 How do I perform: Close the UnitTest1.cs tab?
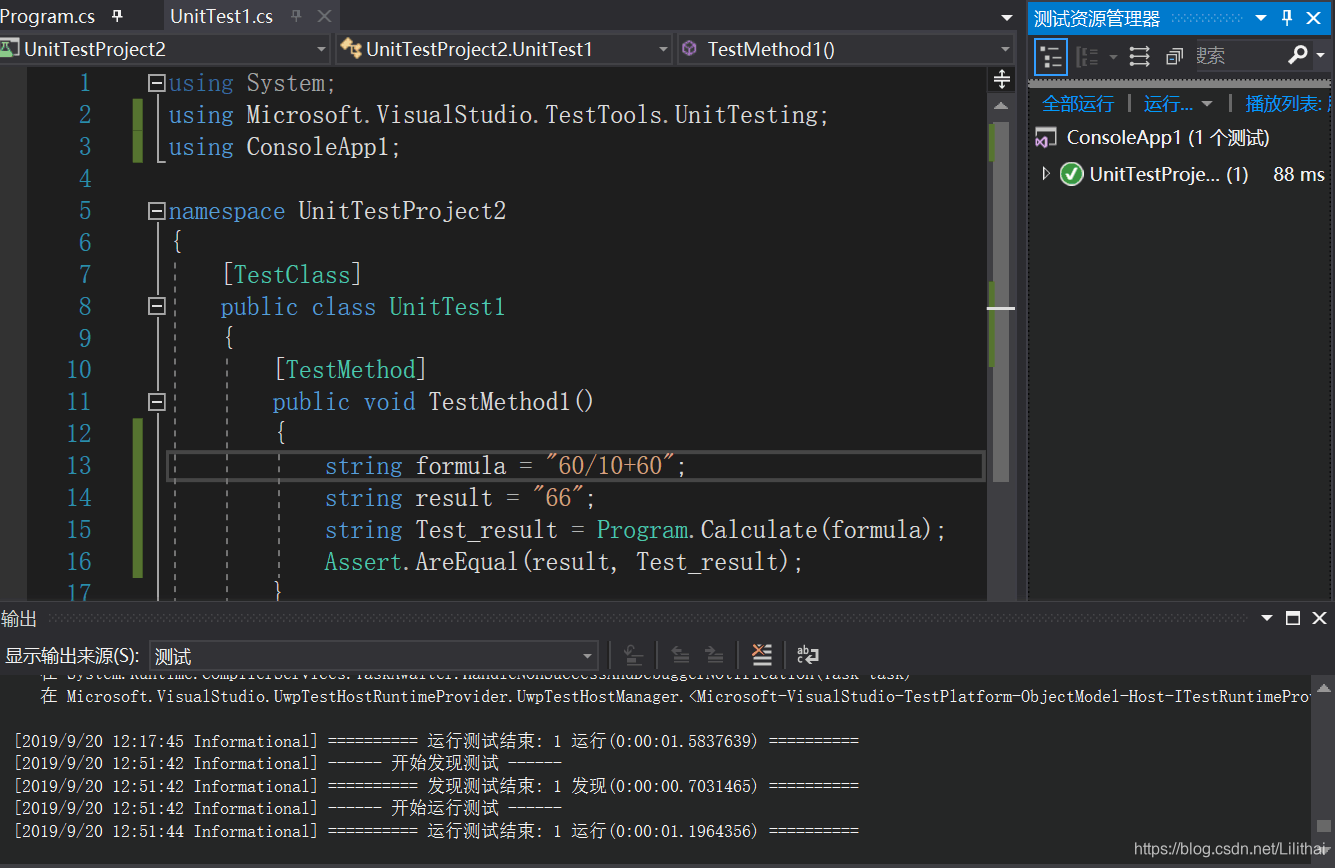click(x=324, y=16)
